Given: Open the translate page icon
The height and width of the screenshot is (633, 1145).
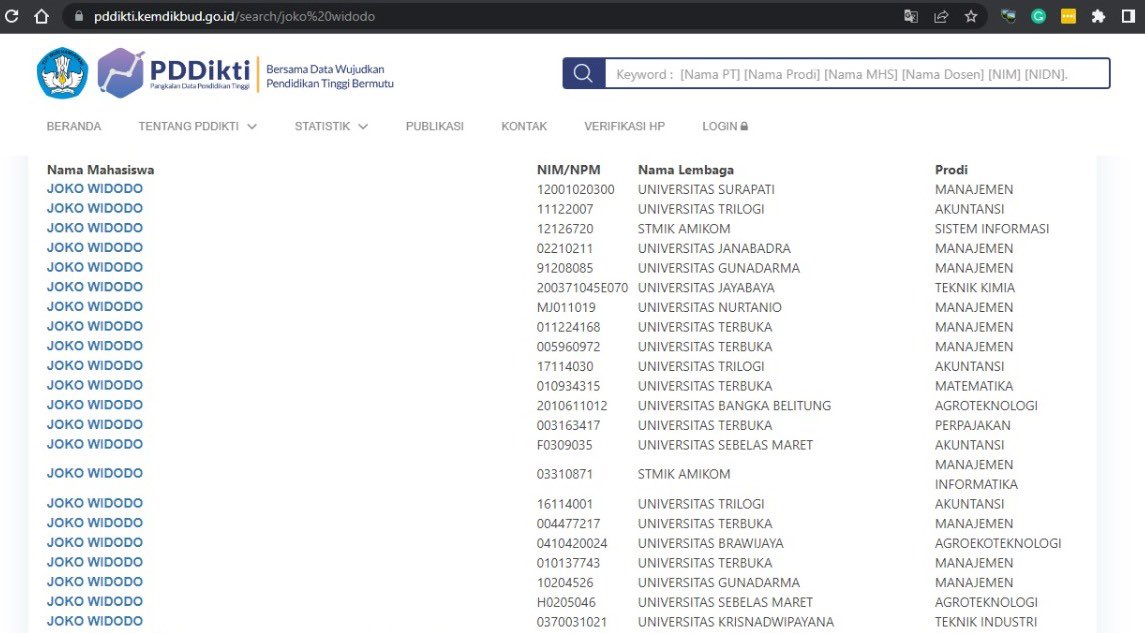Looking at the screenshot, I should (911, 16).
